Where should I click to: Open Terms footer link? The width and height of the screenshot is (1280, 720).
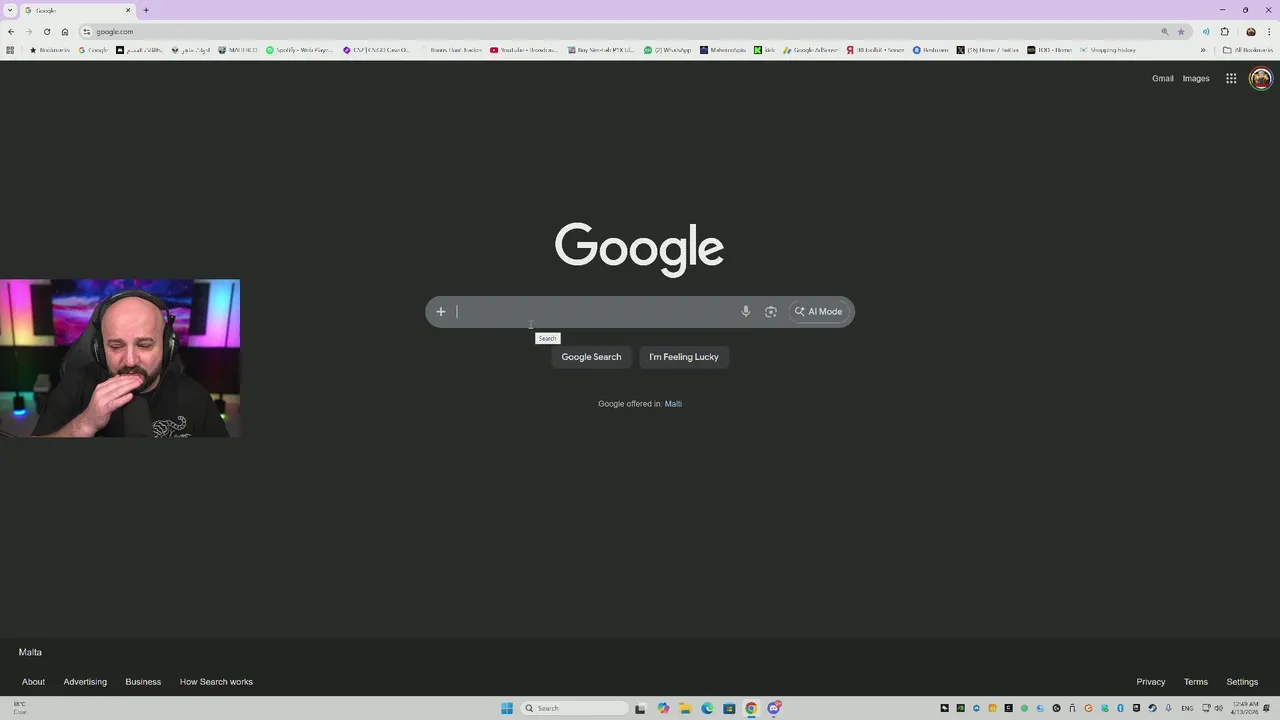click(1196, 682)
